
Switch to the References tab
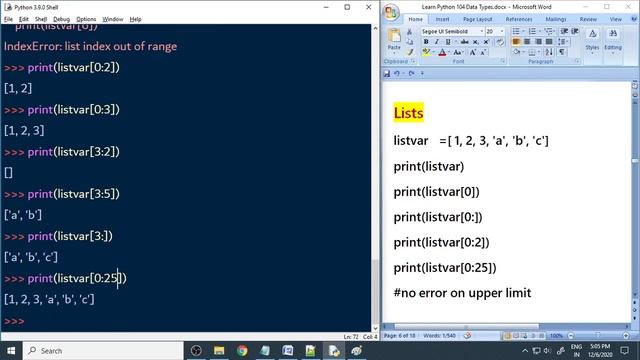tap(519, 19)
